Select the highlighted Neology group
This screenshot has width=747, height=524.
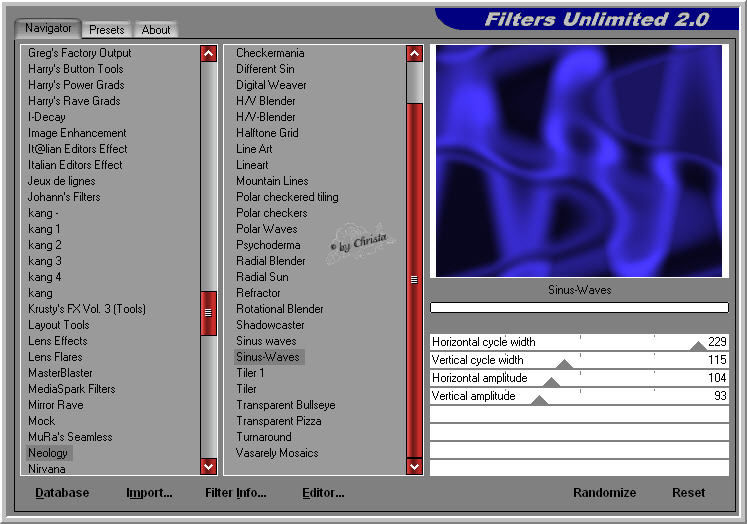click(48, 453)
